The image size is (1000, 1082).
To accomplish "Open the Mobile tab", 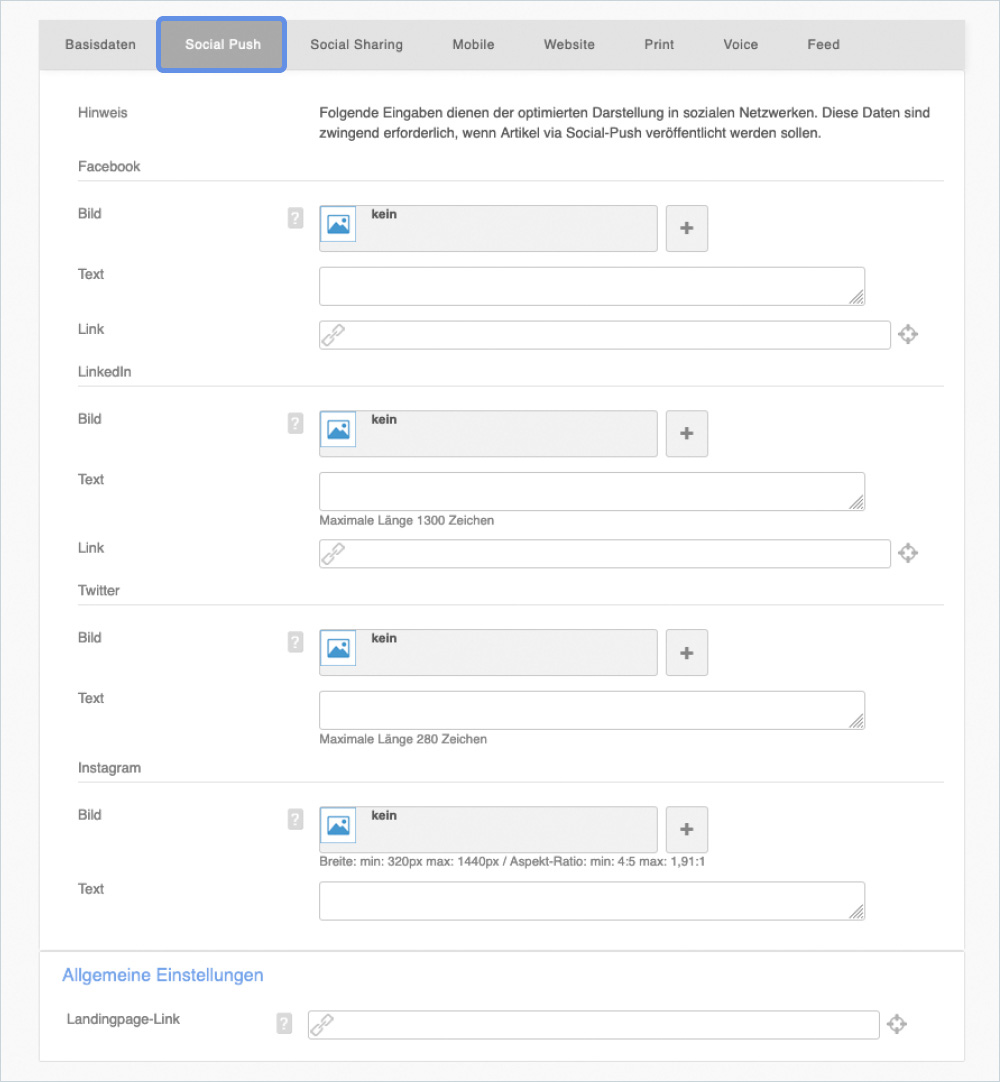I will pos(473,45).
